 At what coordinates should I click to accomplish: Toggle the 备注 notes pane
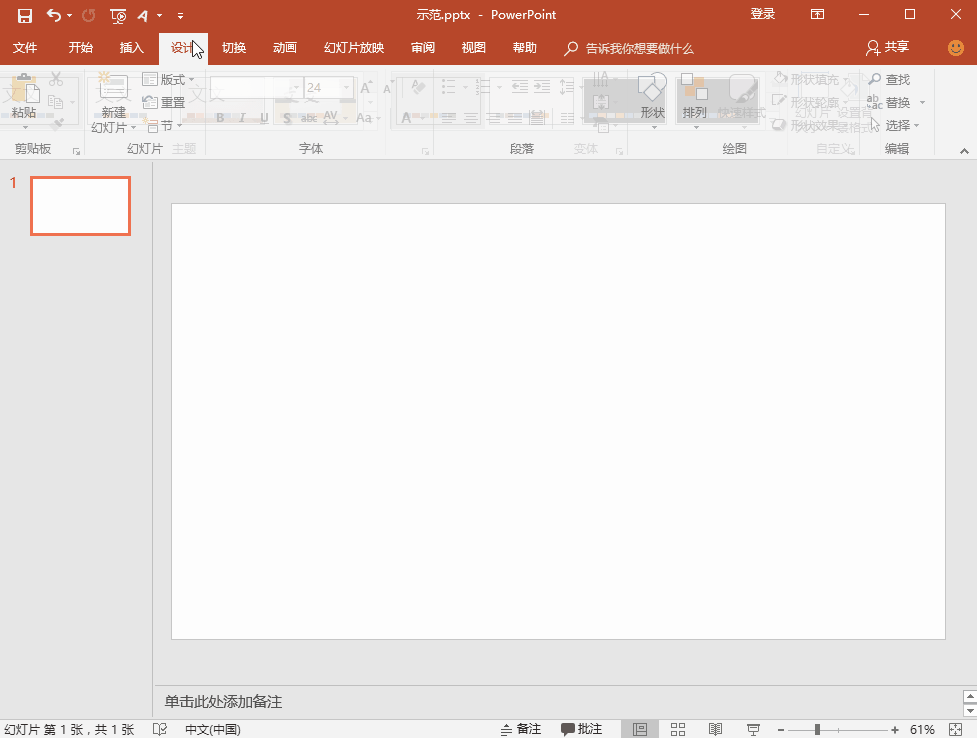[521, 729]
